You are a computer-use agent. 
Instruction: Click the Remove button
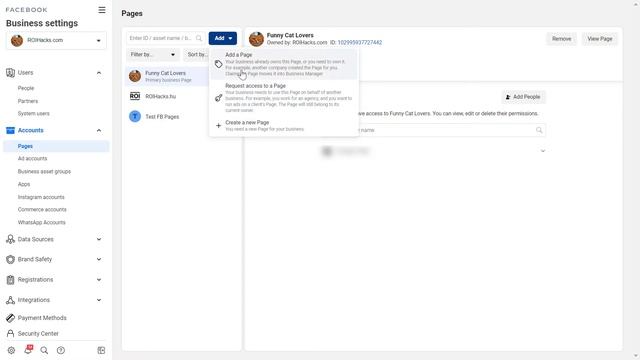click(562, 39)
